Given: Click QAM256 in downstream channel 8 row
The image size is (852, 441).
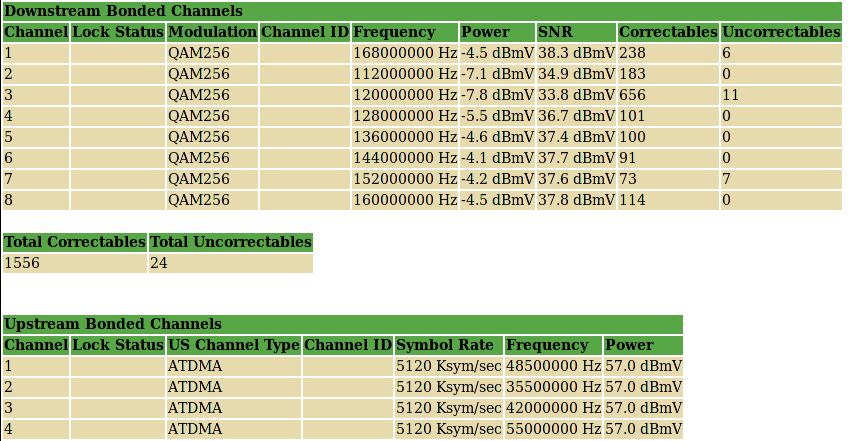Looking at the screenshot, I should coord(198,200).
